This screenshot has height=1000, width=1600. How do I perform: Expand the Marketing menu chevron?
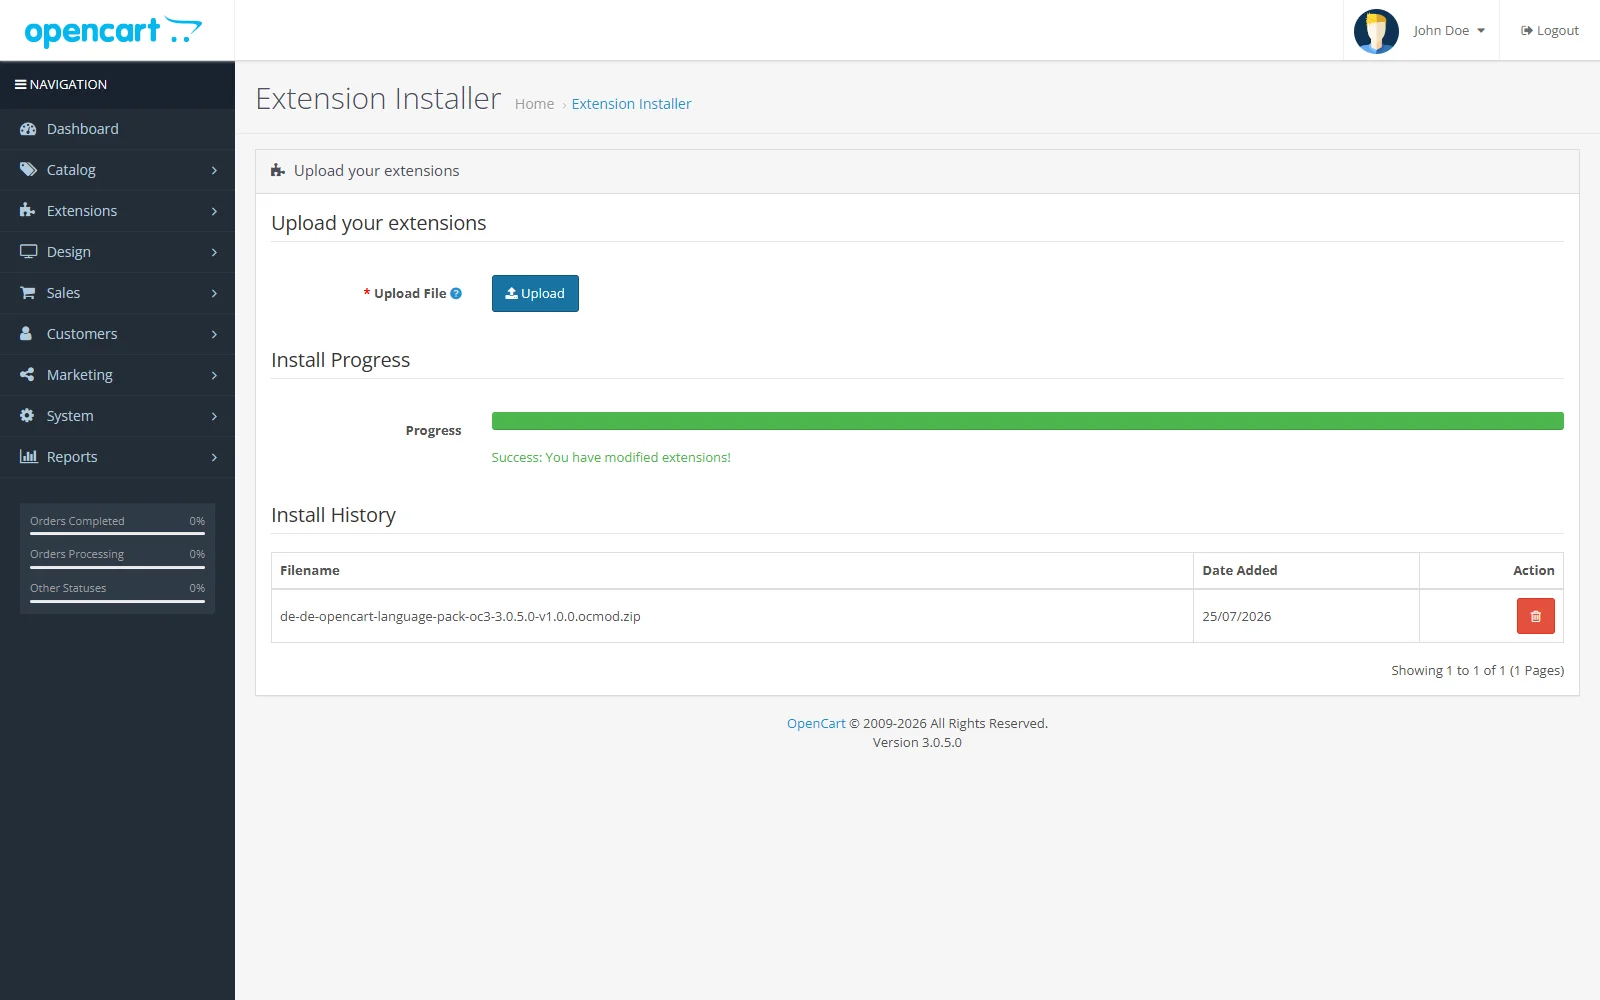click(x=214, y=376)
